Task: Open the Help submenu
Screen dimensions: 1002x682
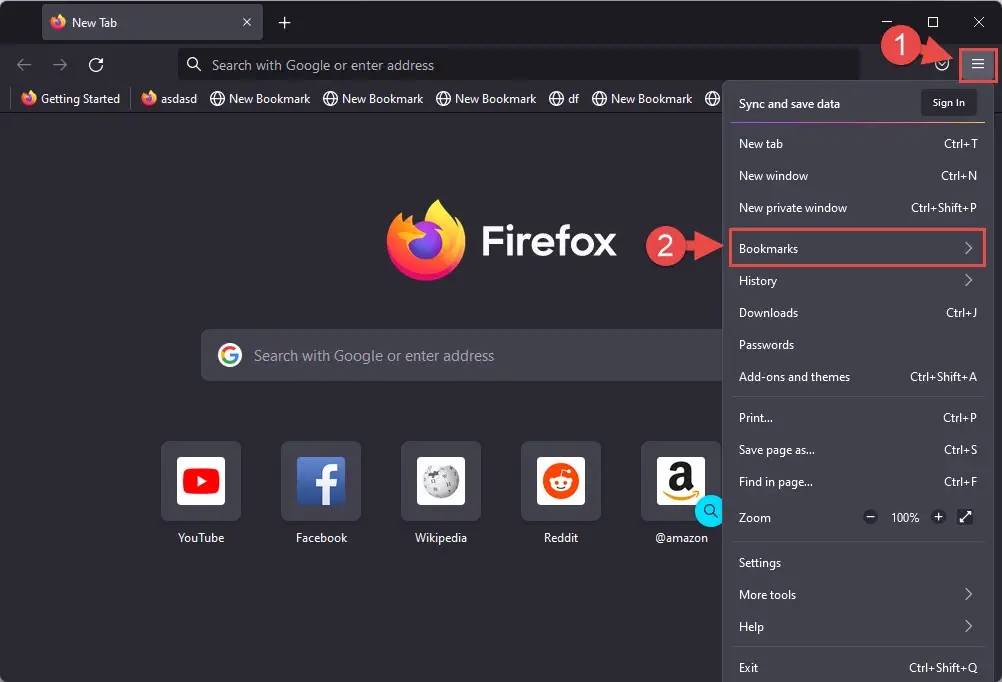Action: (x=858, y=626)
